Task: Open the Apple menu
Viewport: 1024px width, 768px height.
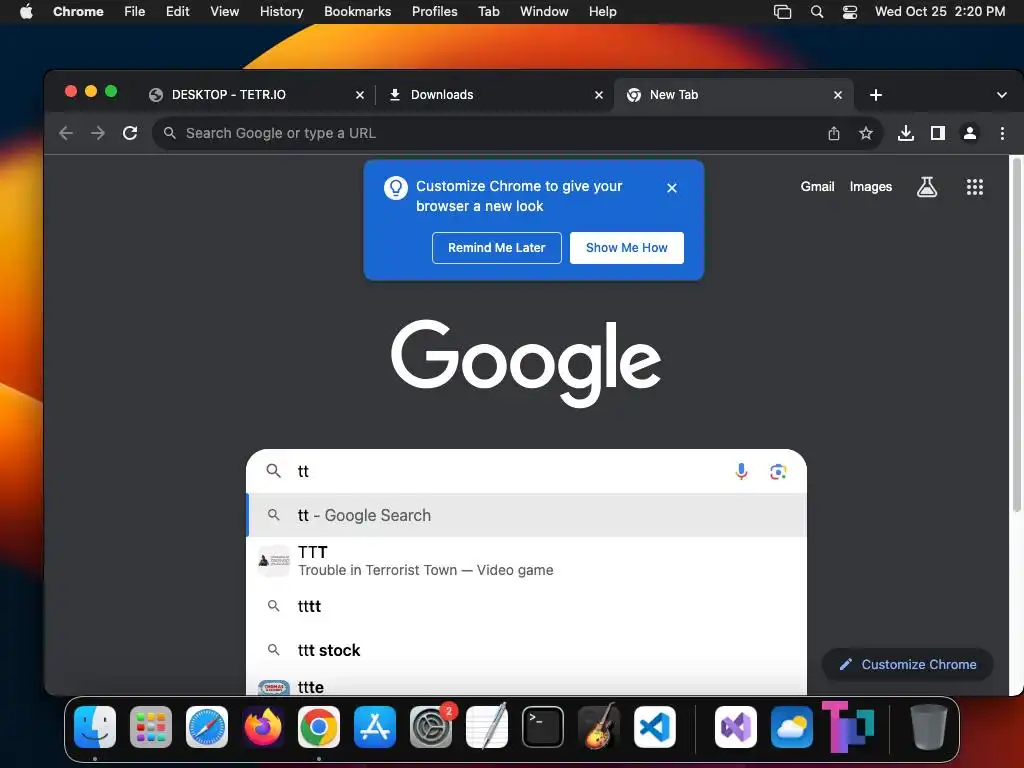Action: (26, 12)
